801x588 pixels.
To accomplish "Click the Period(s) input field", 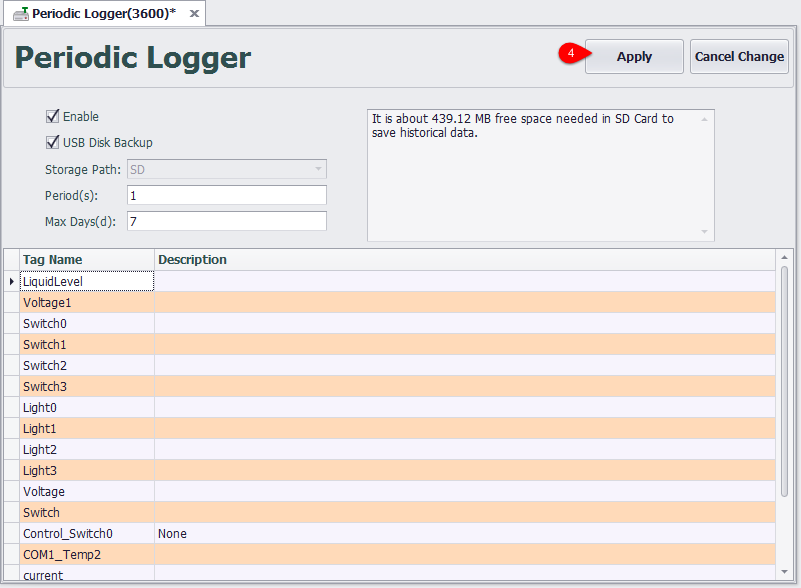I will pos(227,195).
